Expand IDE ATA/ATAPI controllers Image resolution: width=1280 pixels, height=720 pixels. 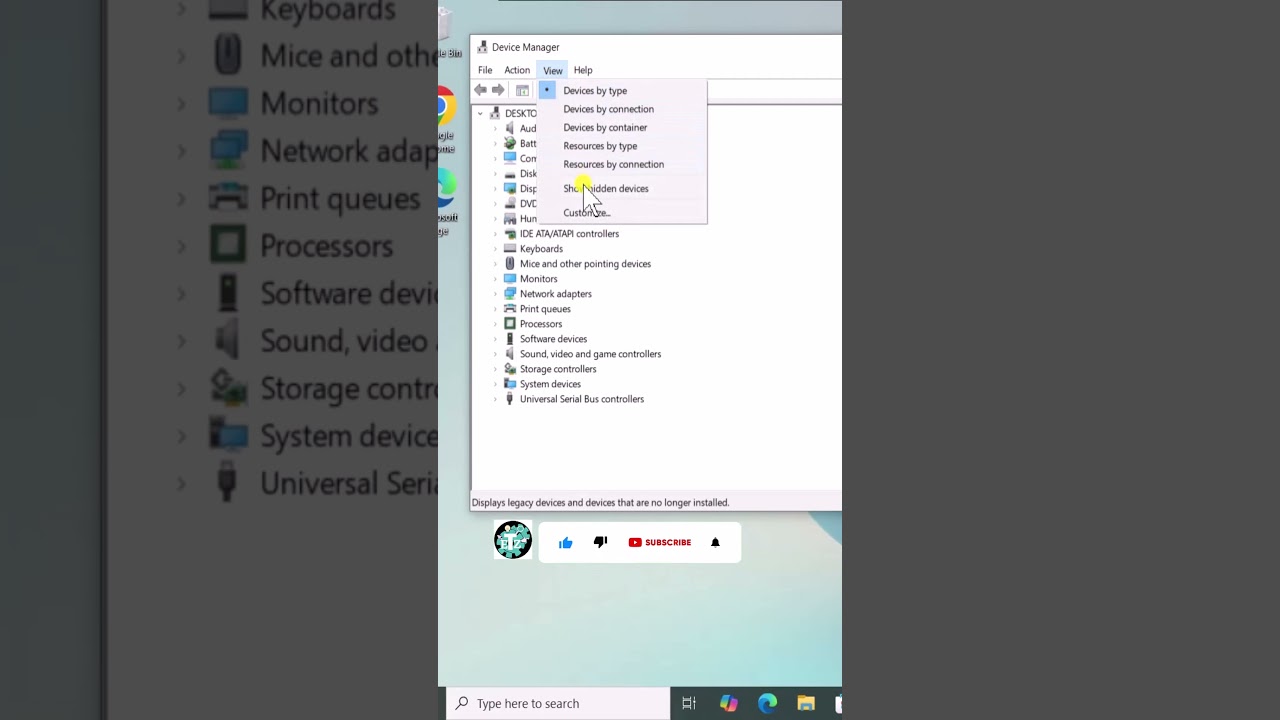click(x=495, y=233)
